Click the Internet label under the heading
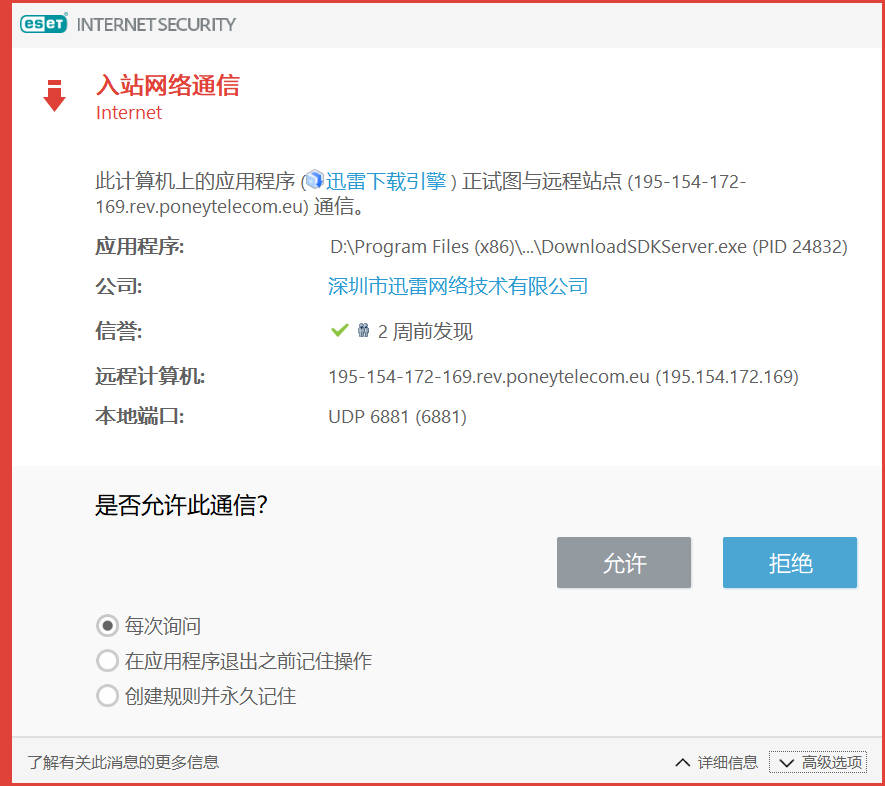The height and width of the screenshot is (786, 885). pos(128,112)
